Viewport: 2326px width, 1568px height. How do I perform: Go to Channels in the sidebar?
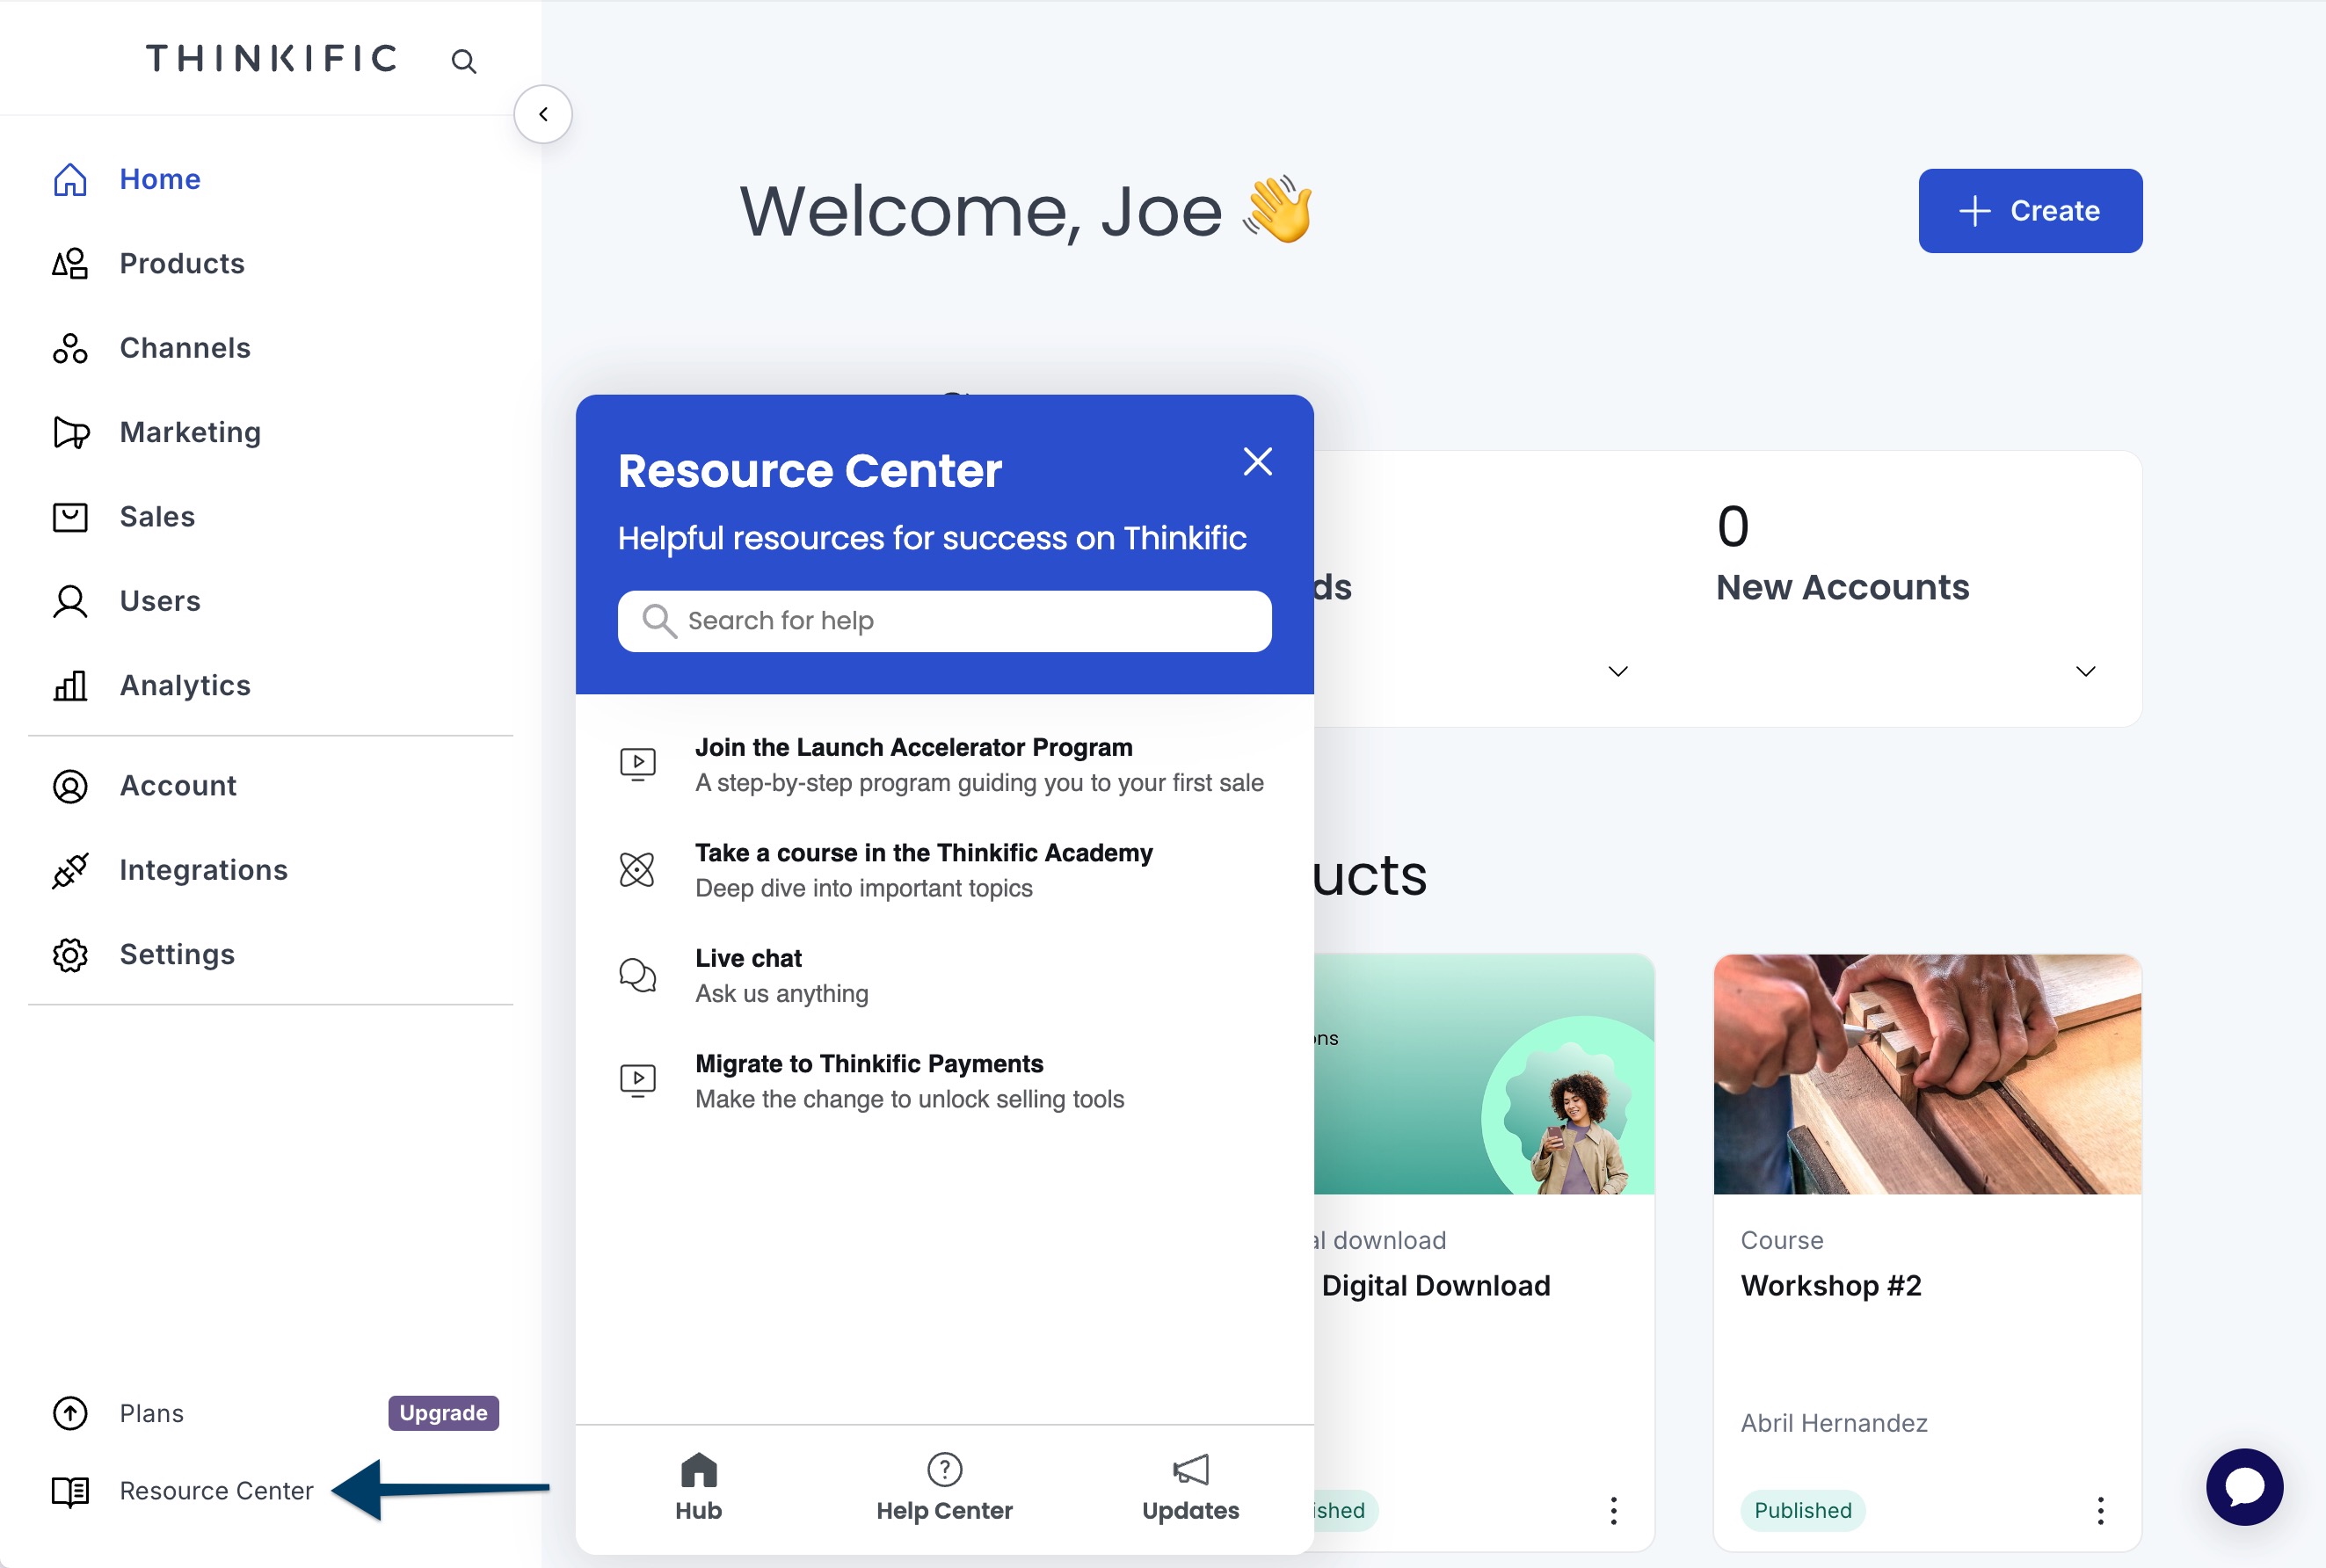point(184,348)
